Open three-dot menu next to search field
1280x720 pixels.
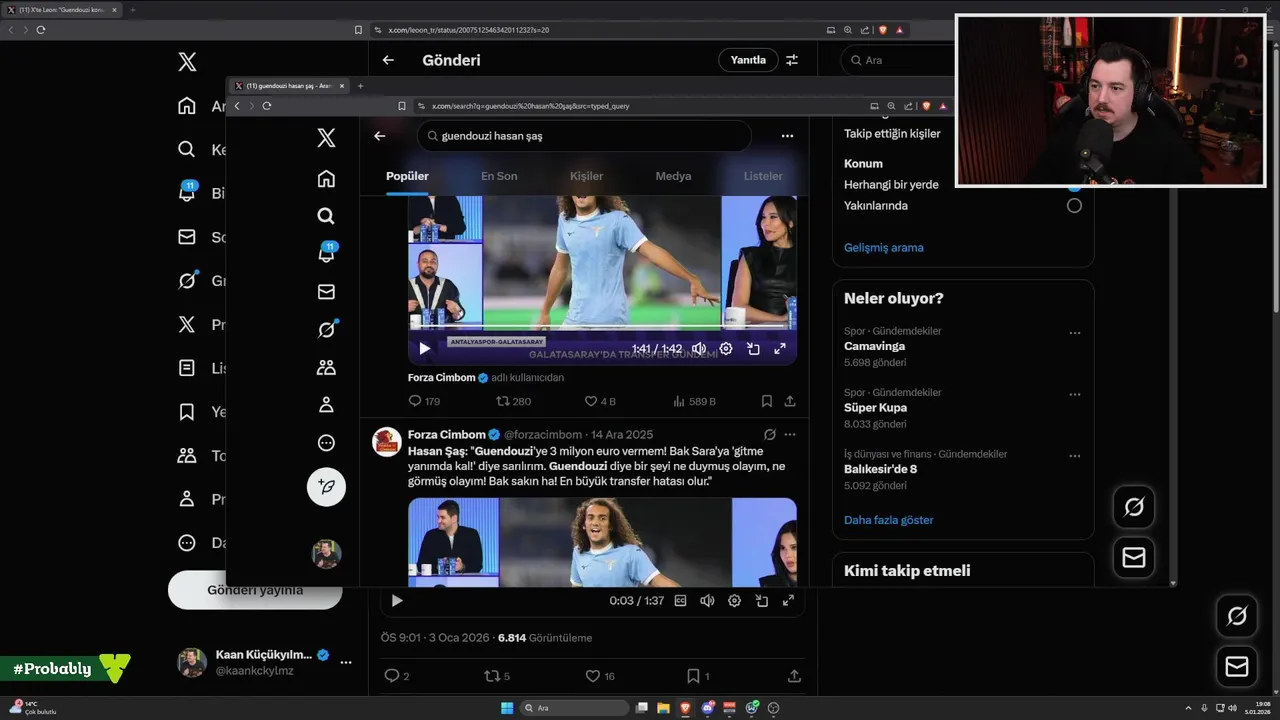pyautogui.click(x=787, y=136)
